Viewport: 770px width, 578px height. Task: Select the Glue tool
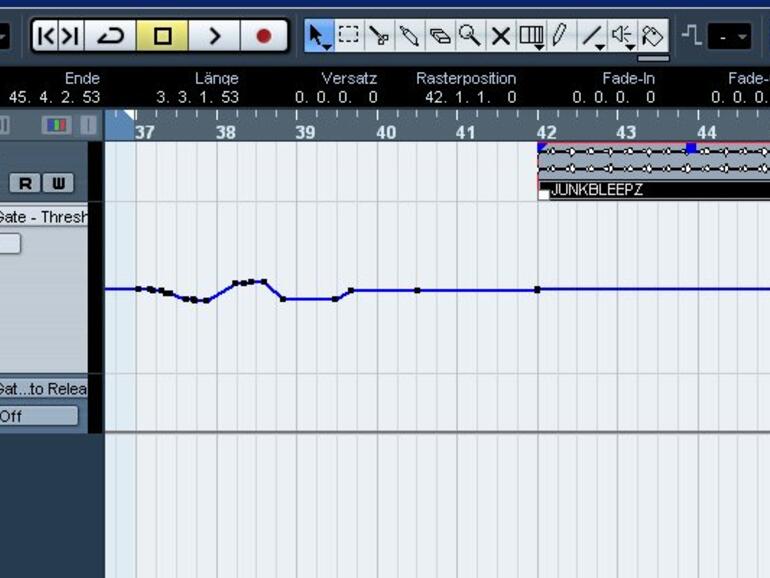pyautogui.click(x=409, y=36)
